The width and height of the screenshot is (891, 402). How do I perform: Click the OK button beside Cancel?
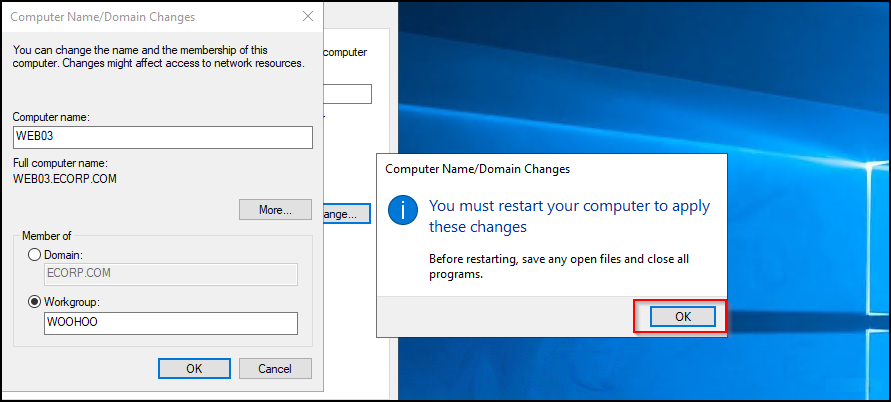click(x=194, y=368)
